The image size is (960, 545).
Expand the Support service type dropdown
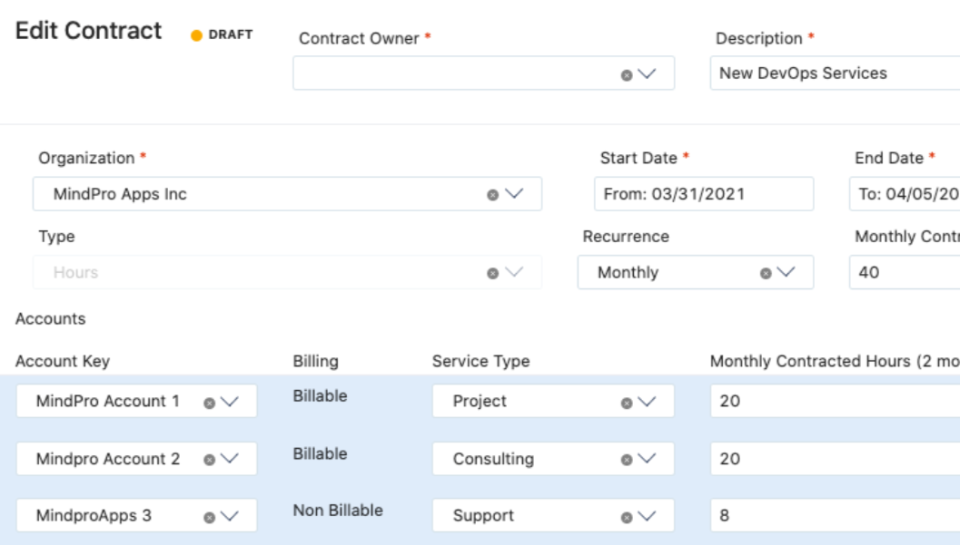coord(647,516)
